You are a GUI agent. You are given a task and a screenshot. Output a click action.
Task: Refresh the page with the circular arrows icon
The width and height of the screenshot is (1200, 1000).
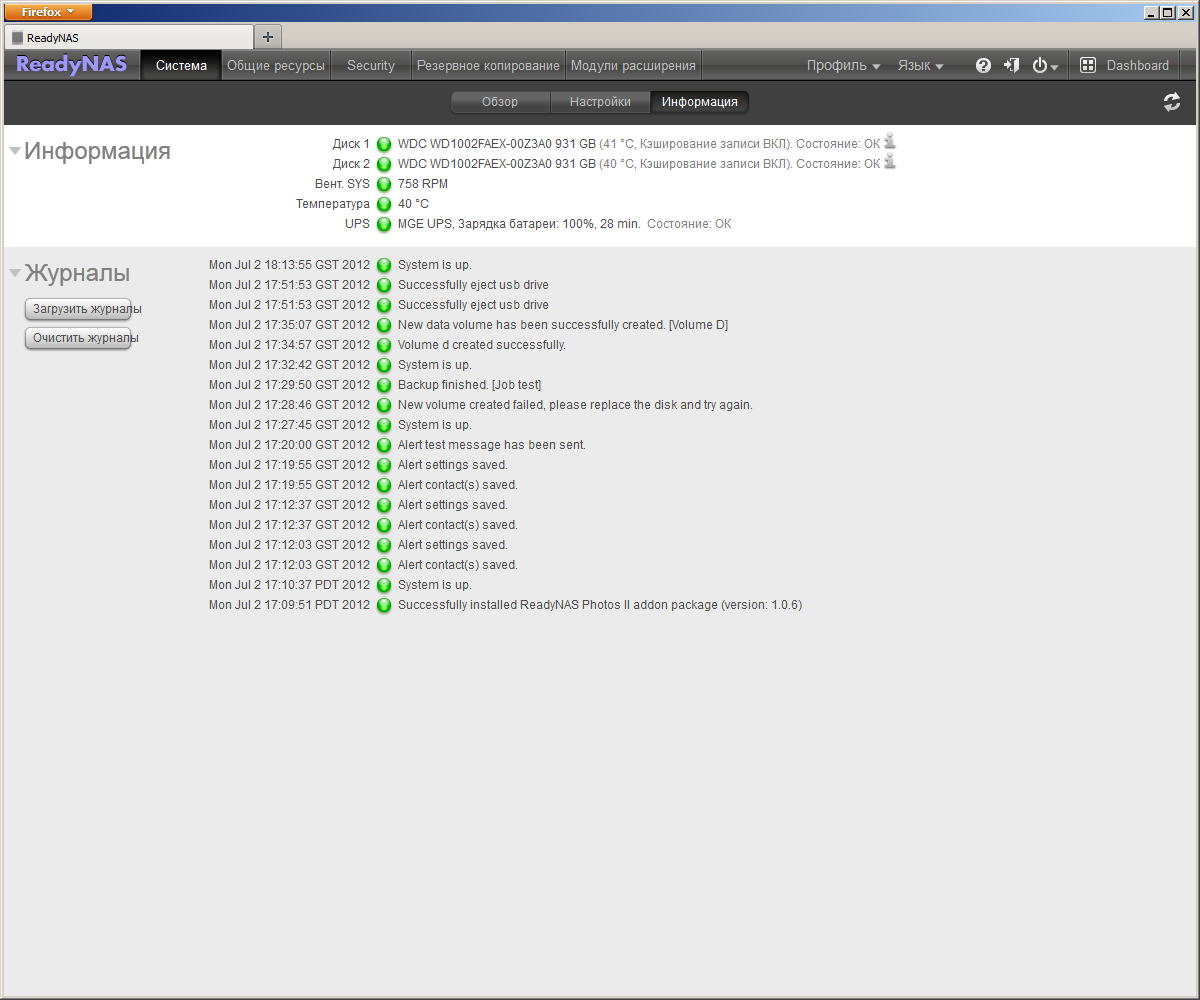(1172, 101)
